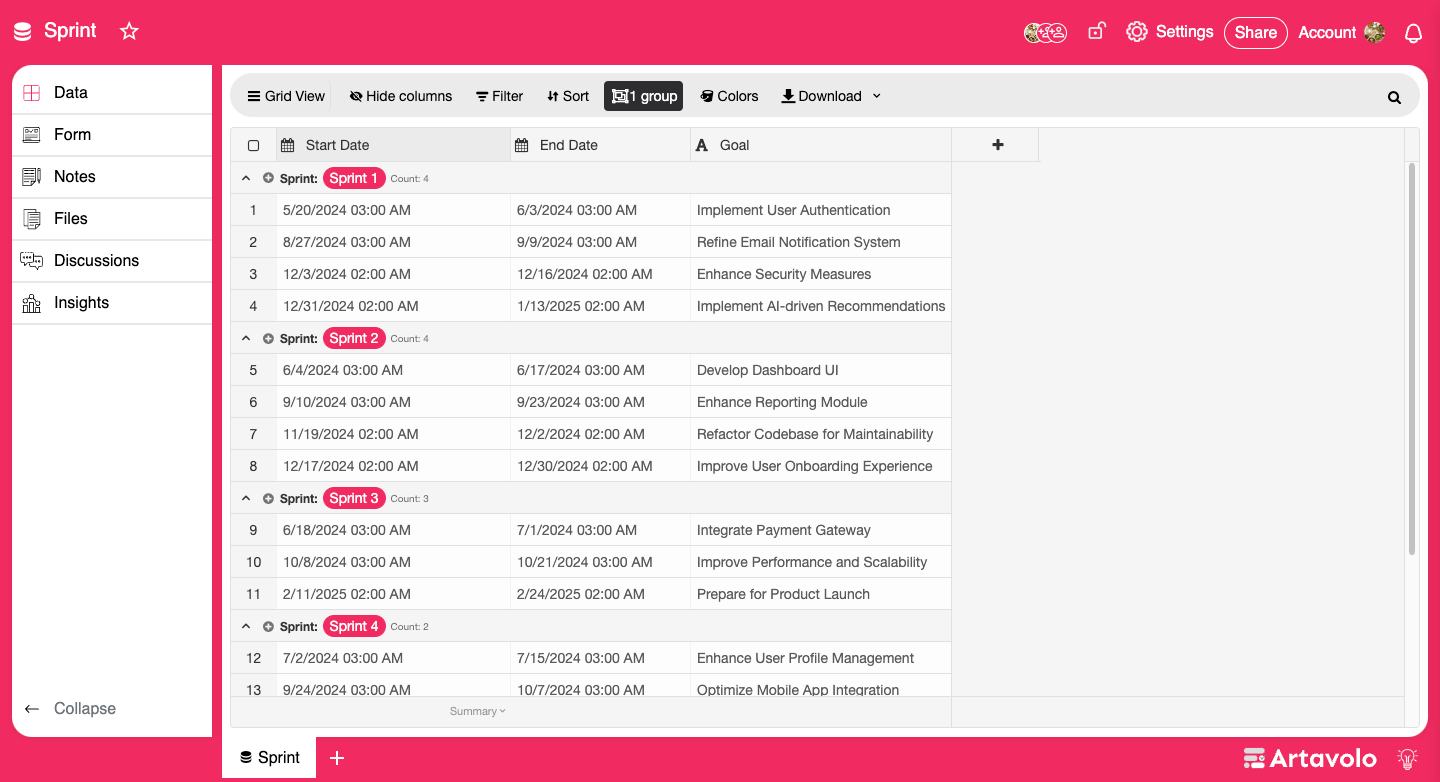Click the Share button
The width and height of the screenshot is (1440, 782).
click(x=1255, y=32)
